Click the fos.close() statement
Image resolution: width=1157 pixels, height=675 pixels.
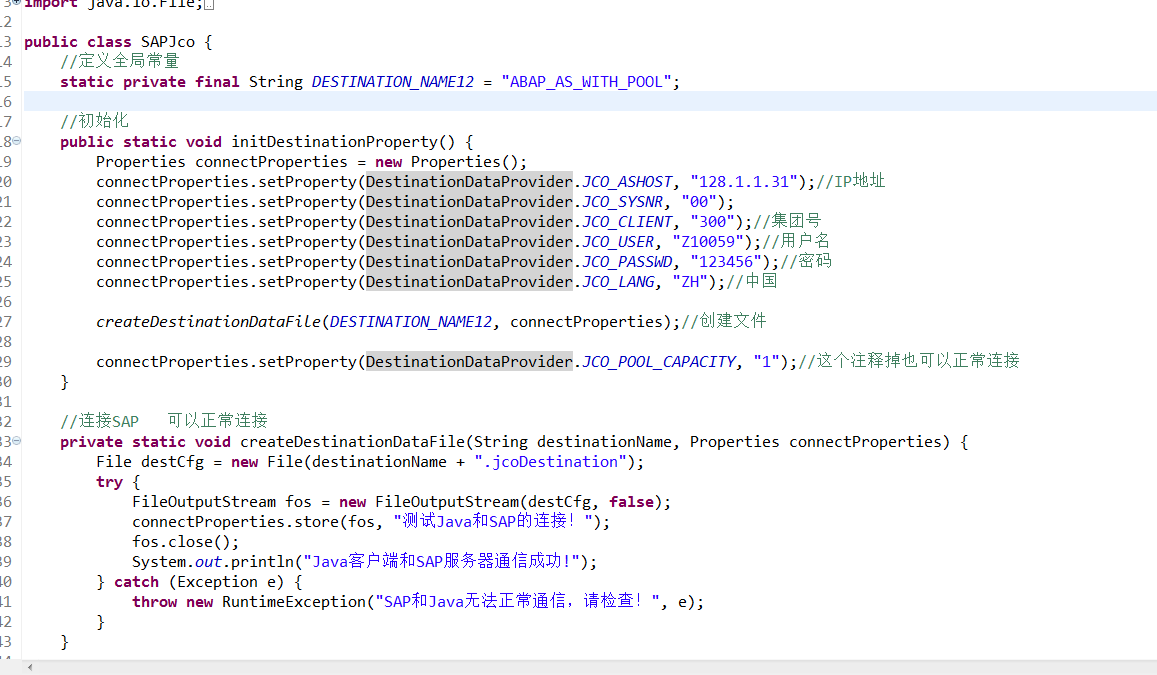185,542
